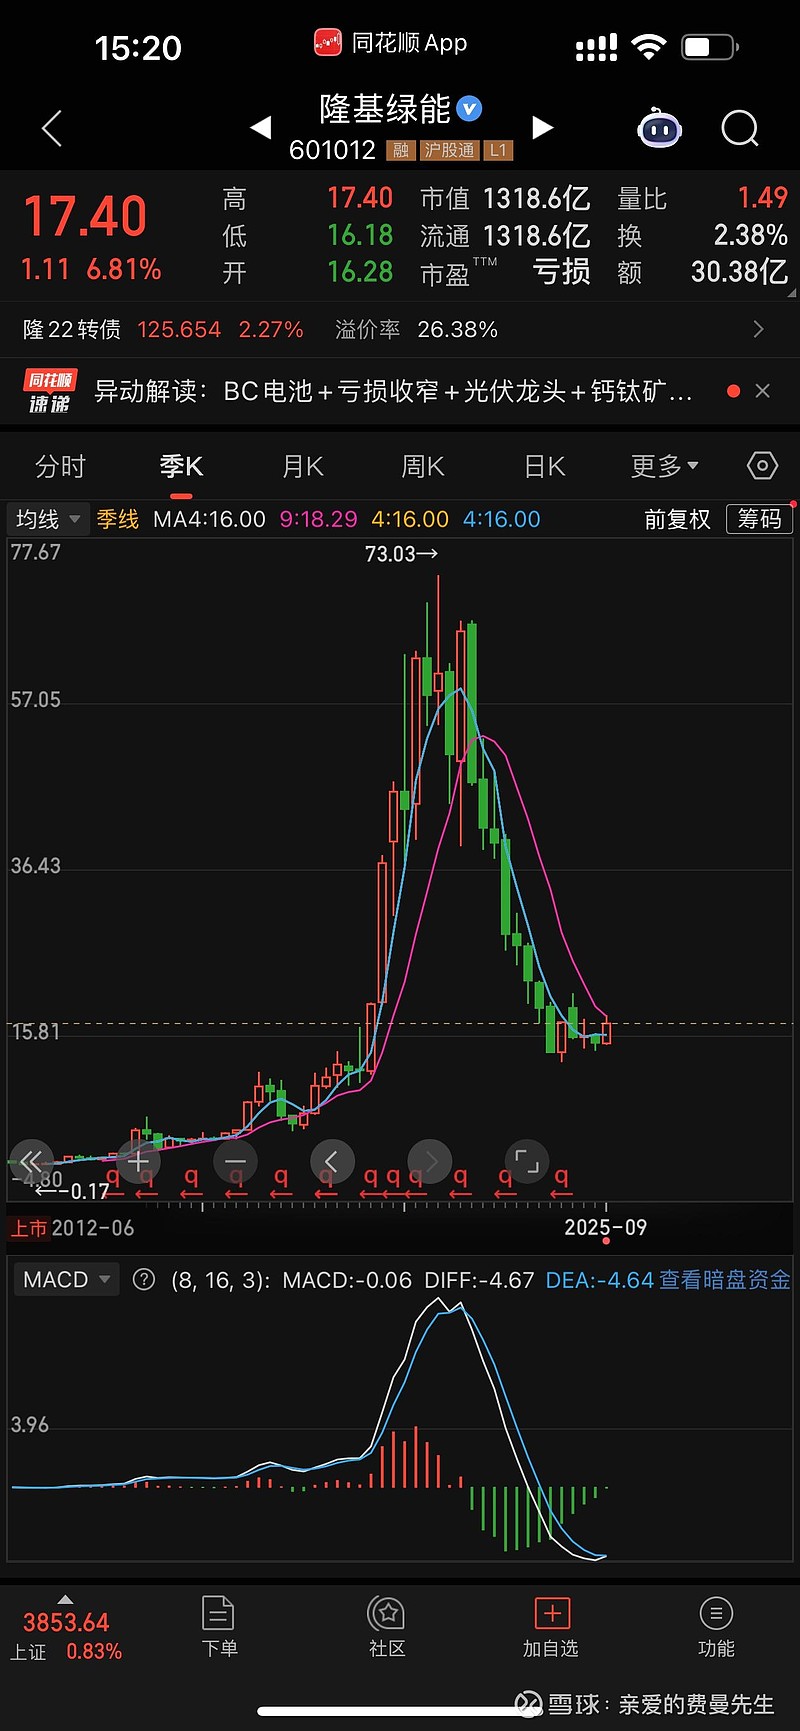Dismiss the news ticker with X

763,391
